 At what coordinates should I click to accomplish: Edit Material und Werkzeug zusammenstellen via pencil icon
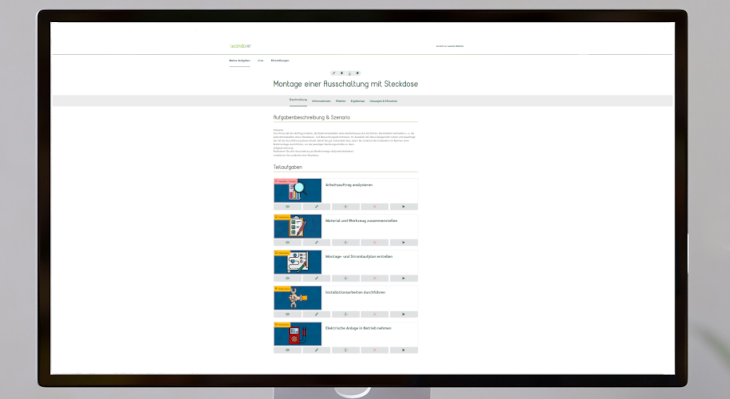point(317,243)
